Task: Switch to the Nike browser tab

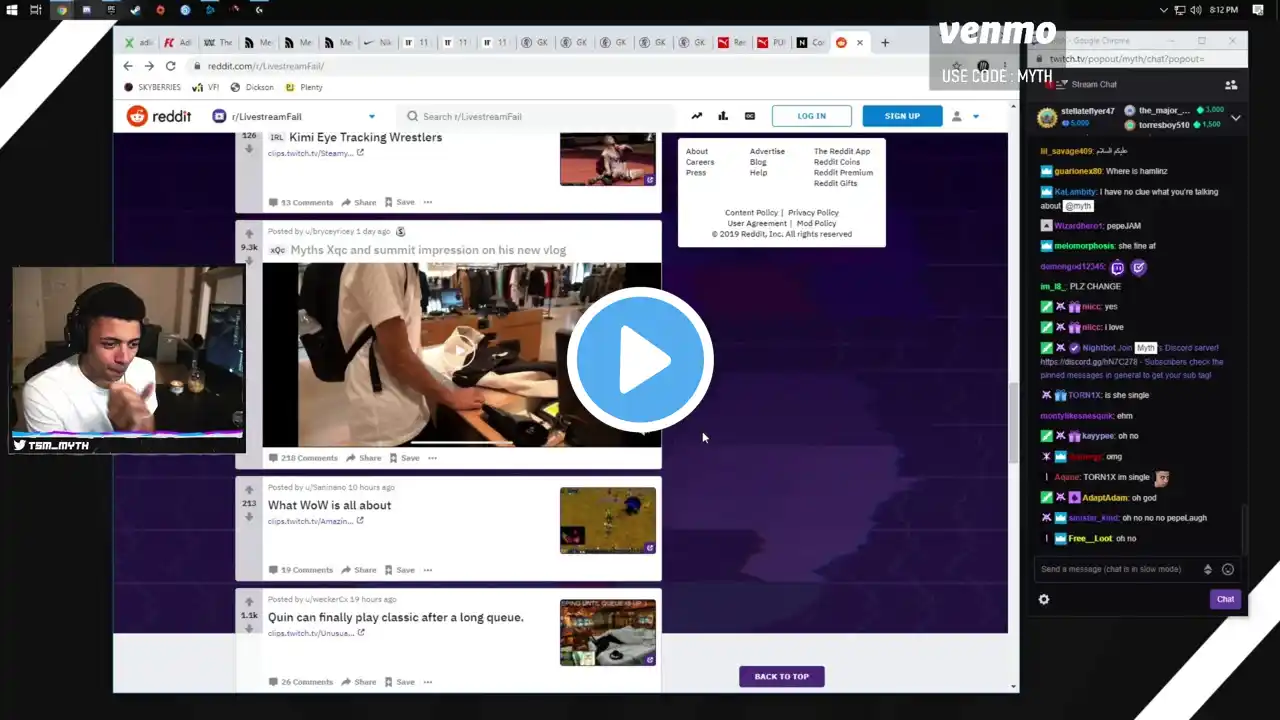Action: tap(378, 43)
